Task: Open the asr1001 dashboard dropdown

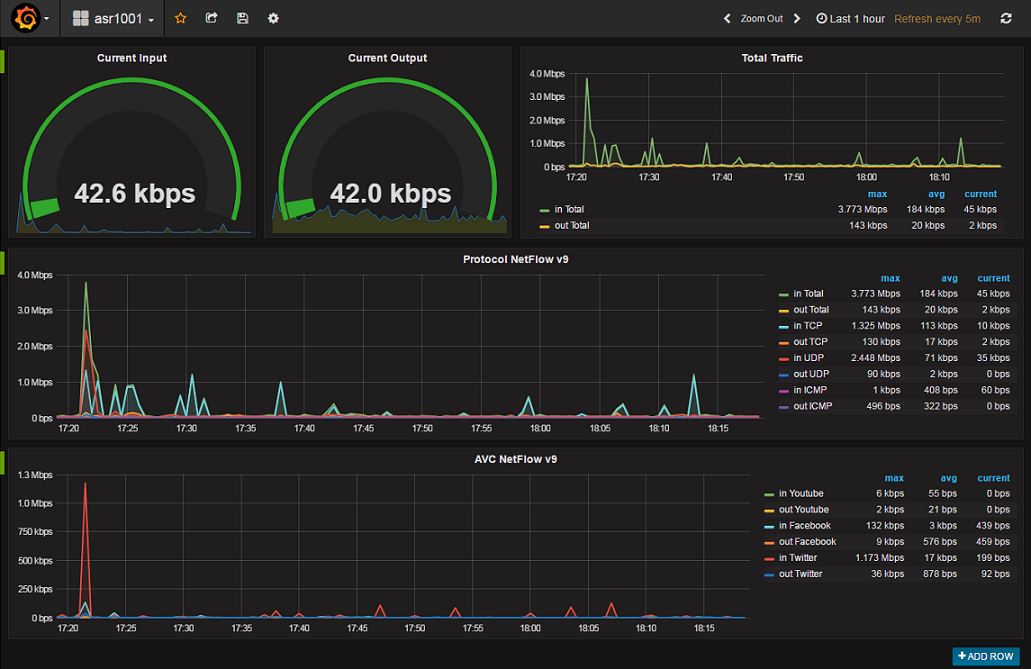Action: coord(117,18)
